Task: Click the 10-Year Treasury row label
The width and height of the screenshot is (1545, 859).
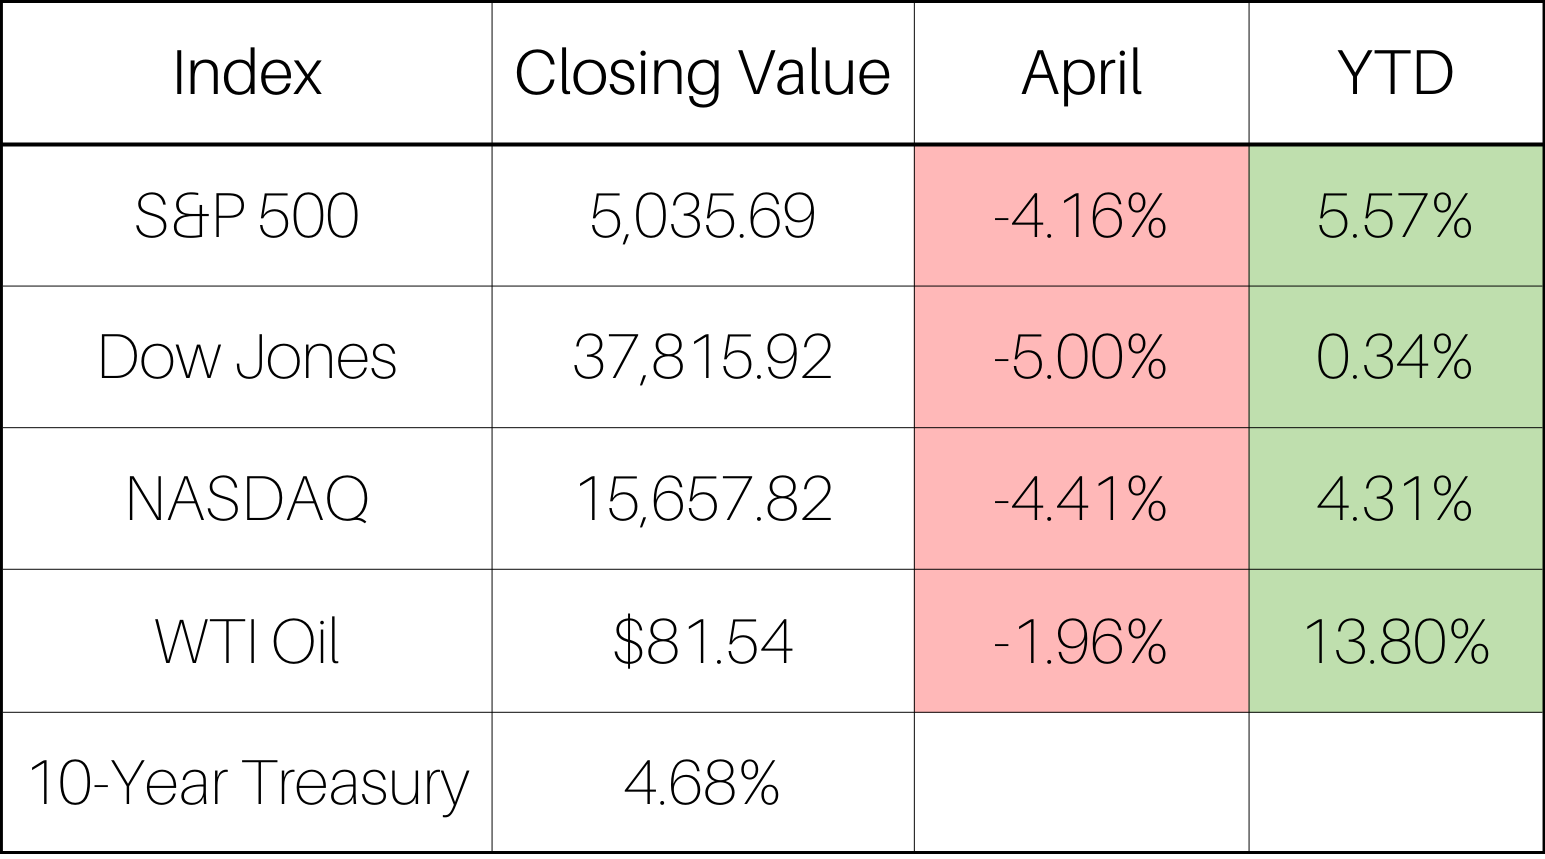Action: (x=247, y=782)
